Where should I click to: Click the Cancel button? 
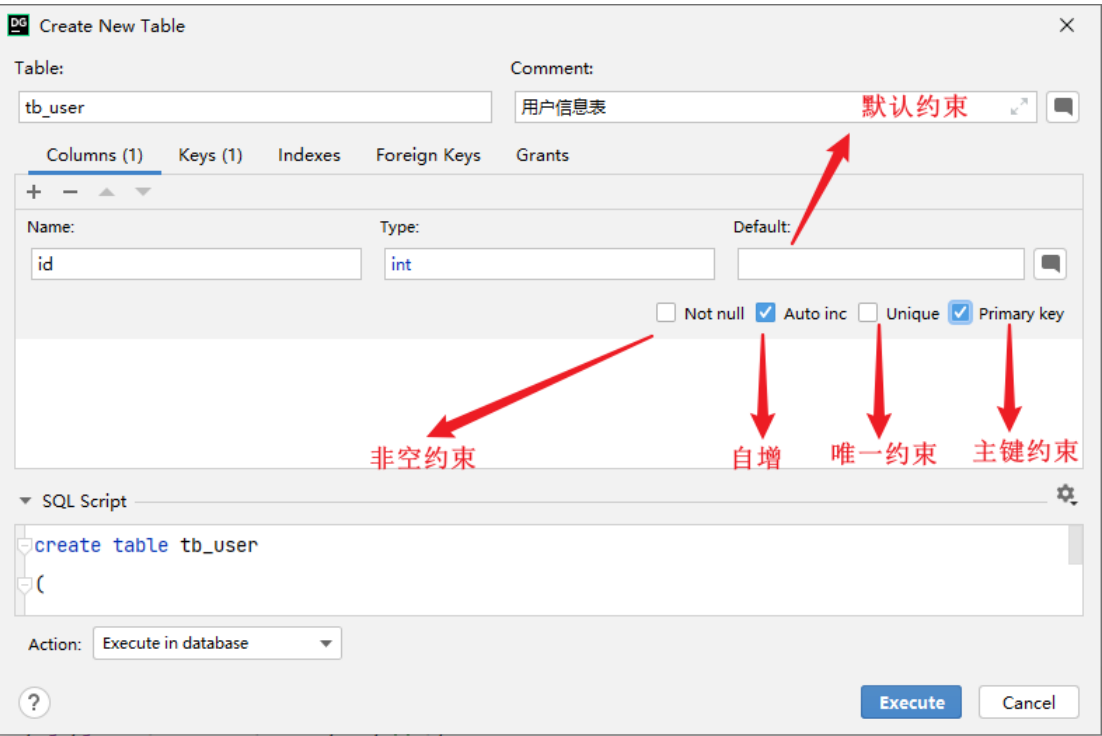(1028, 702)
